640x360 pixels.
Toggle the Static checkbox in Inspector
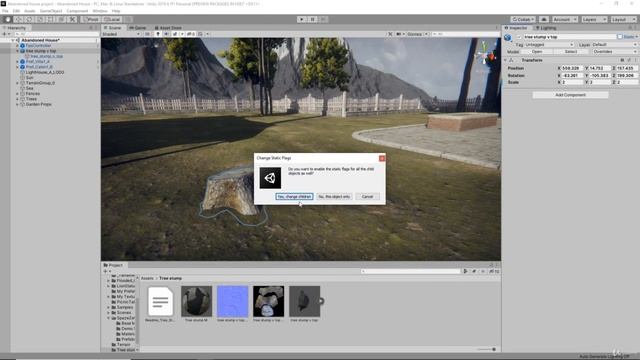(620, 37)
